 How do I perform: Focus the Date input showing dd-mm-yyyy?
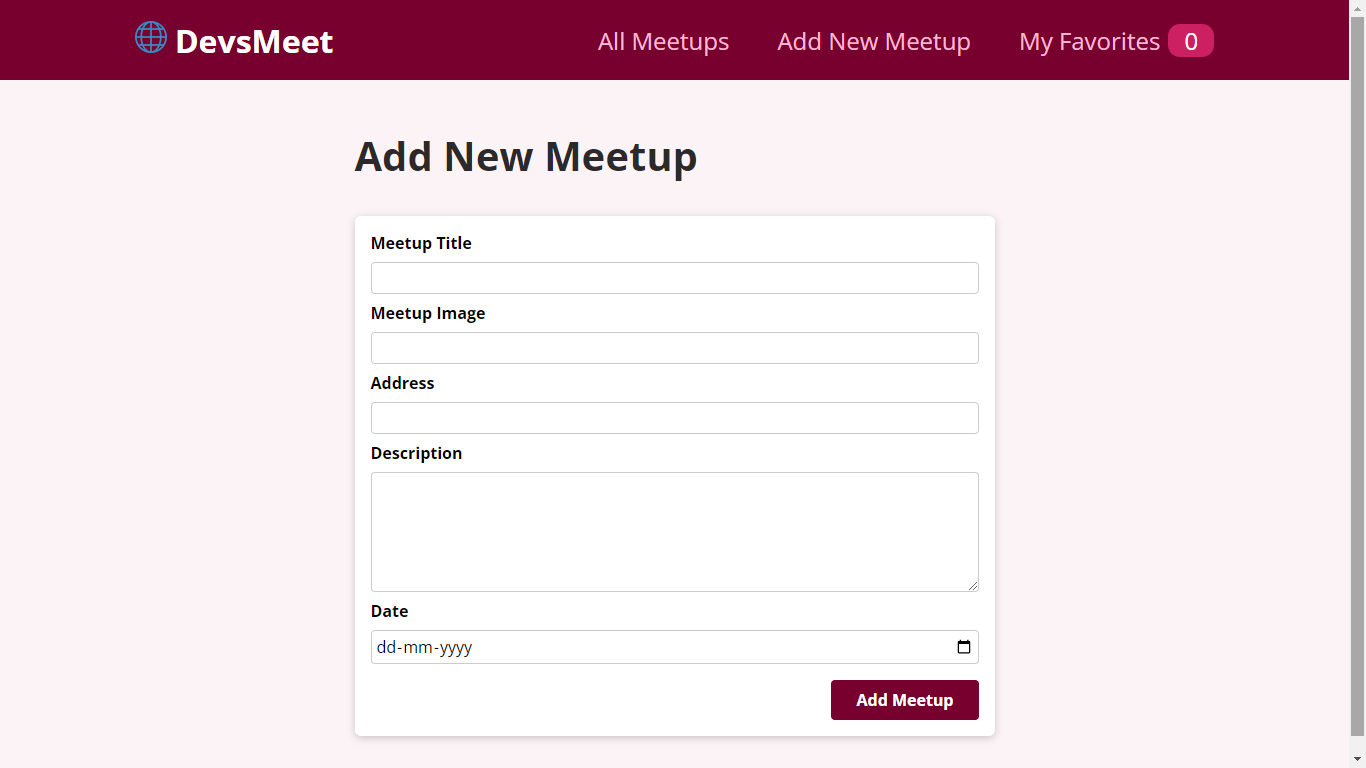[600, 647]
